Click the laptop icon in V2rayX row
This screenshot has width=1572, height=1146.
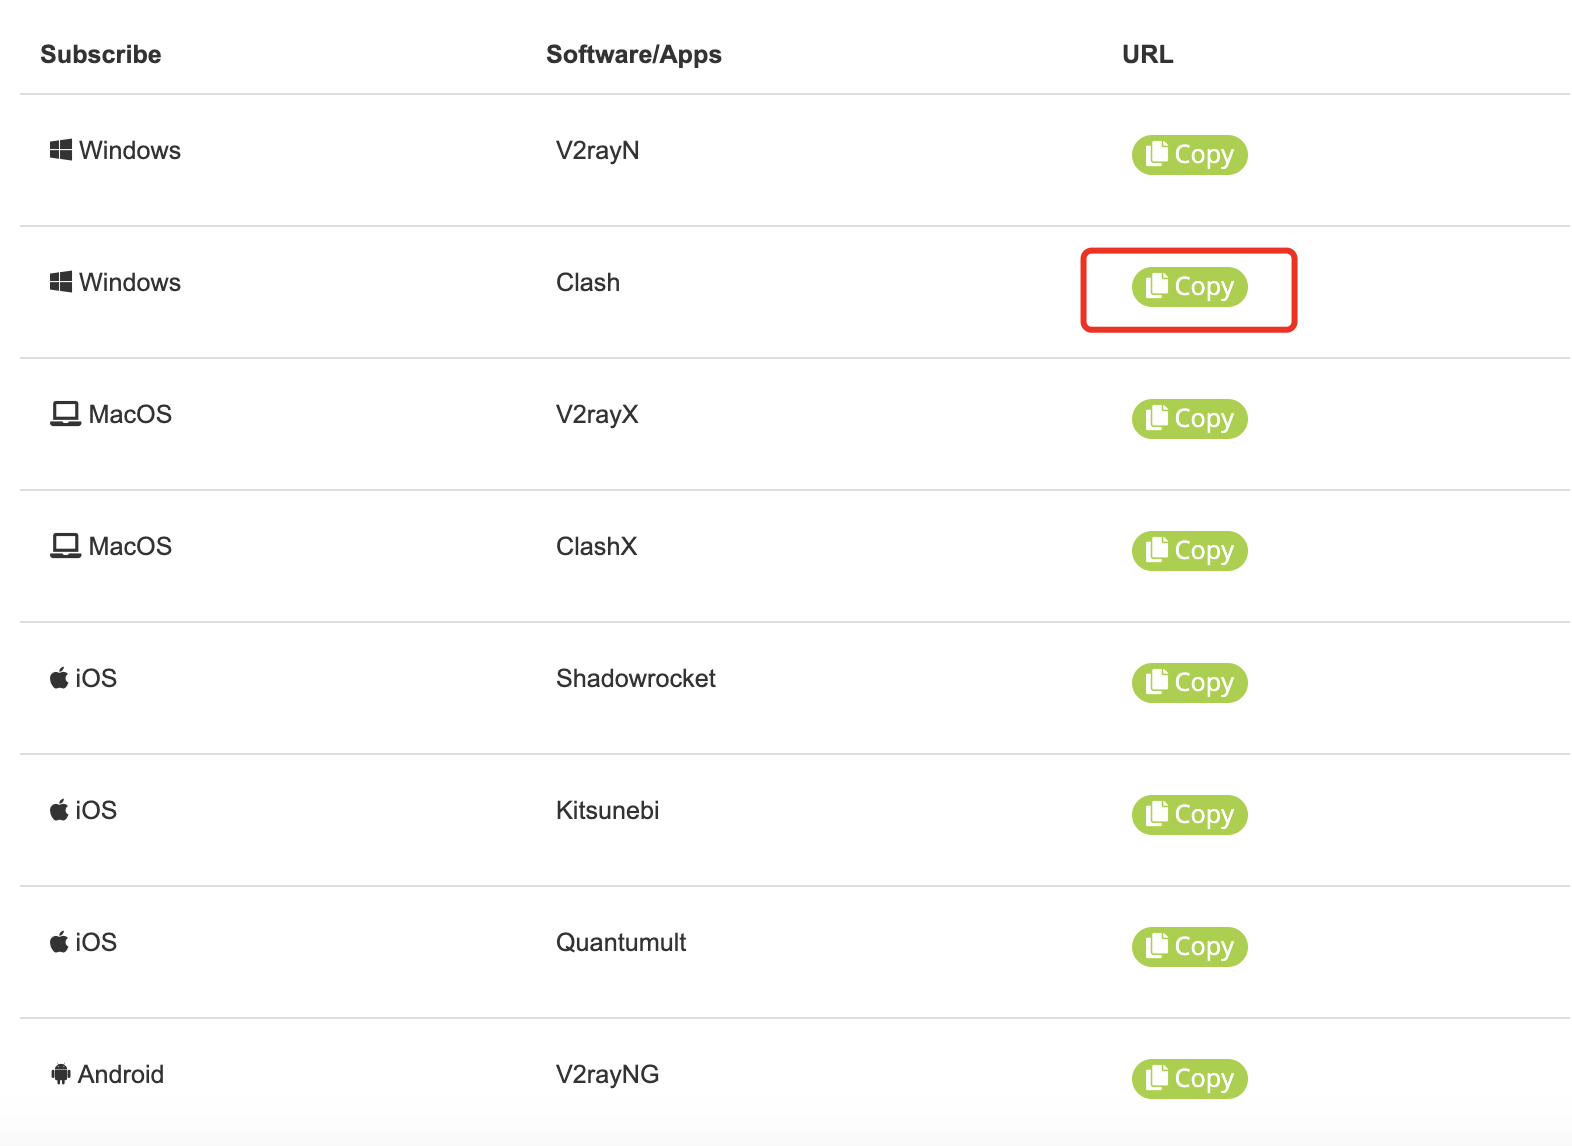click(x=65, y=414)
